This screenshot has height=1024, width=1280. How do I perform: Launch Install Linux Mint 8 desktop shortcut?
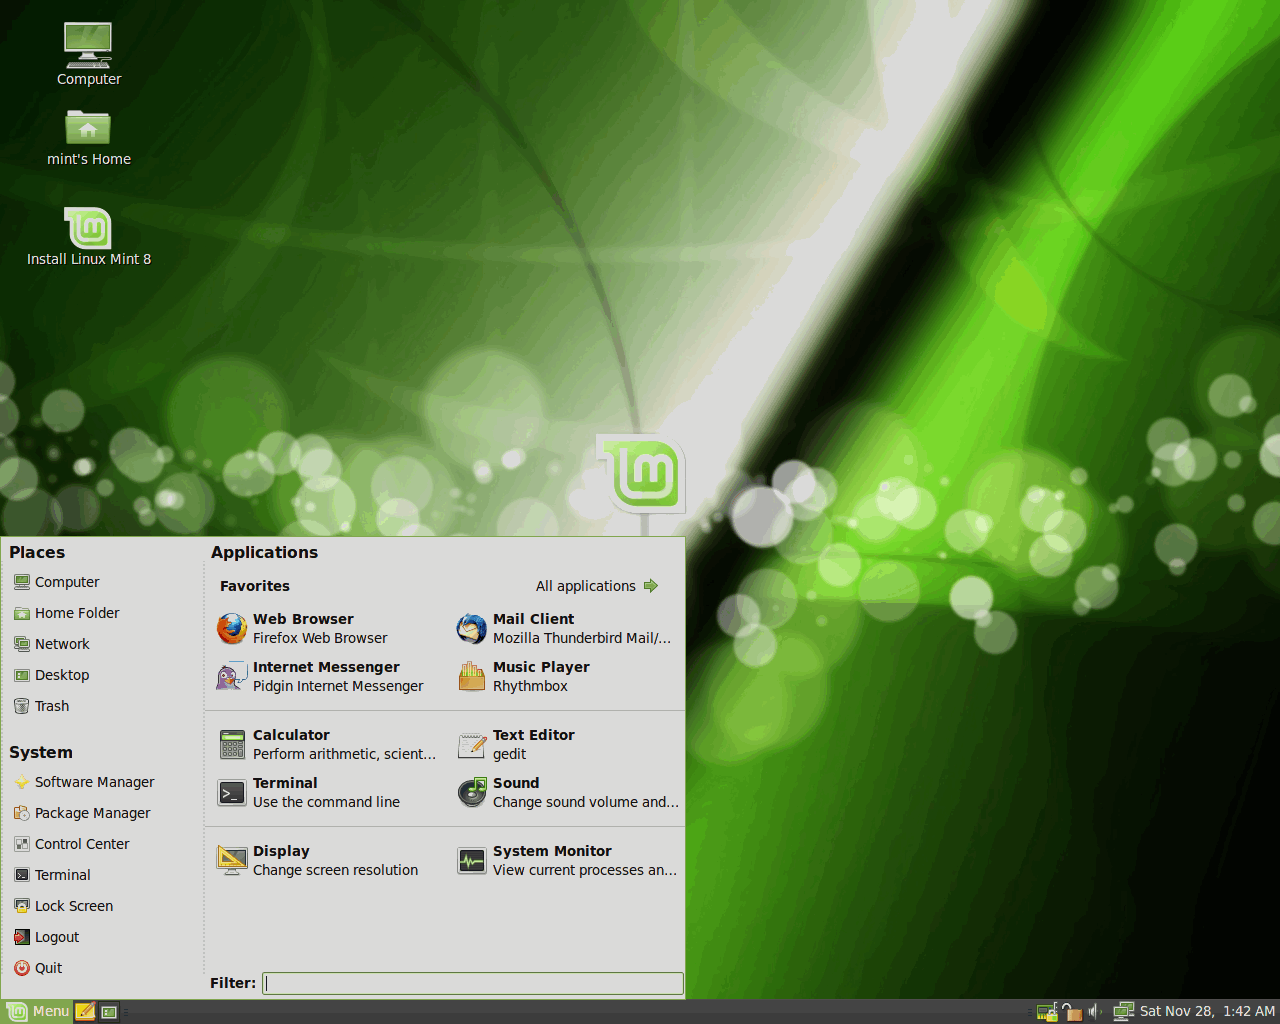[88, 237]
